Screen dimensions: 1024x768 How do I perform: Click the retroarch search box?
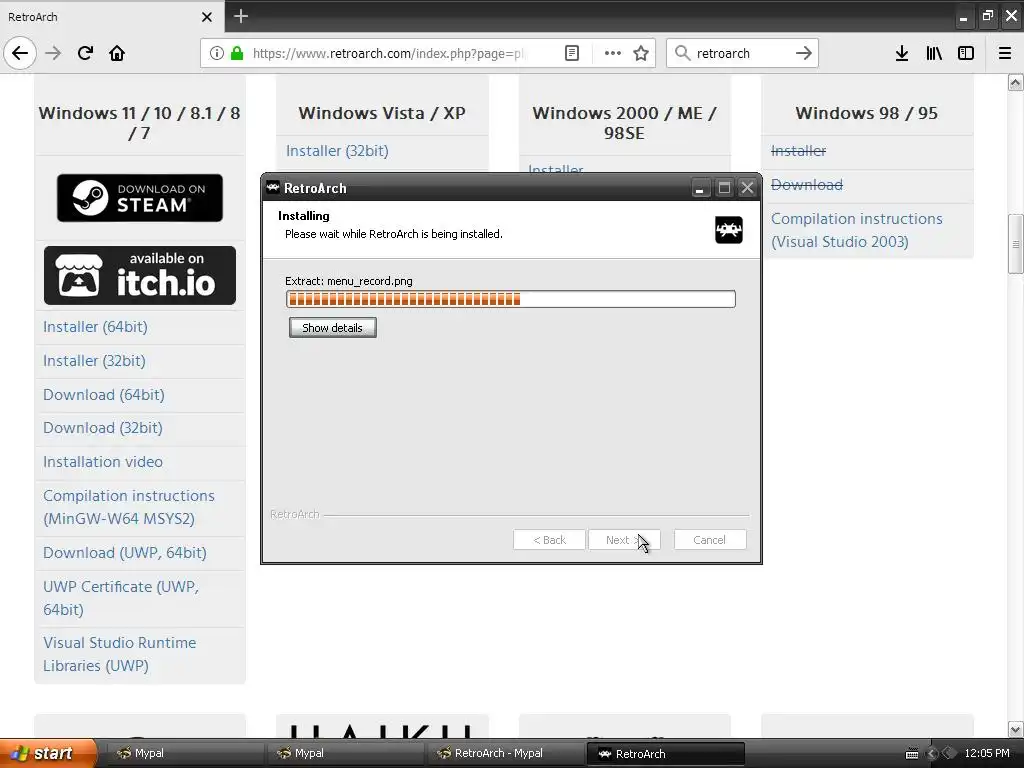(x=743, y=53)
